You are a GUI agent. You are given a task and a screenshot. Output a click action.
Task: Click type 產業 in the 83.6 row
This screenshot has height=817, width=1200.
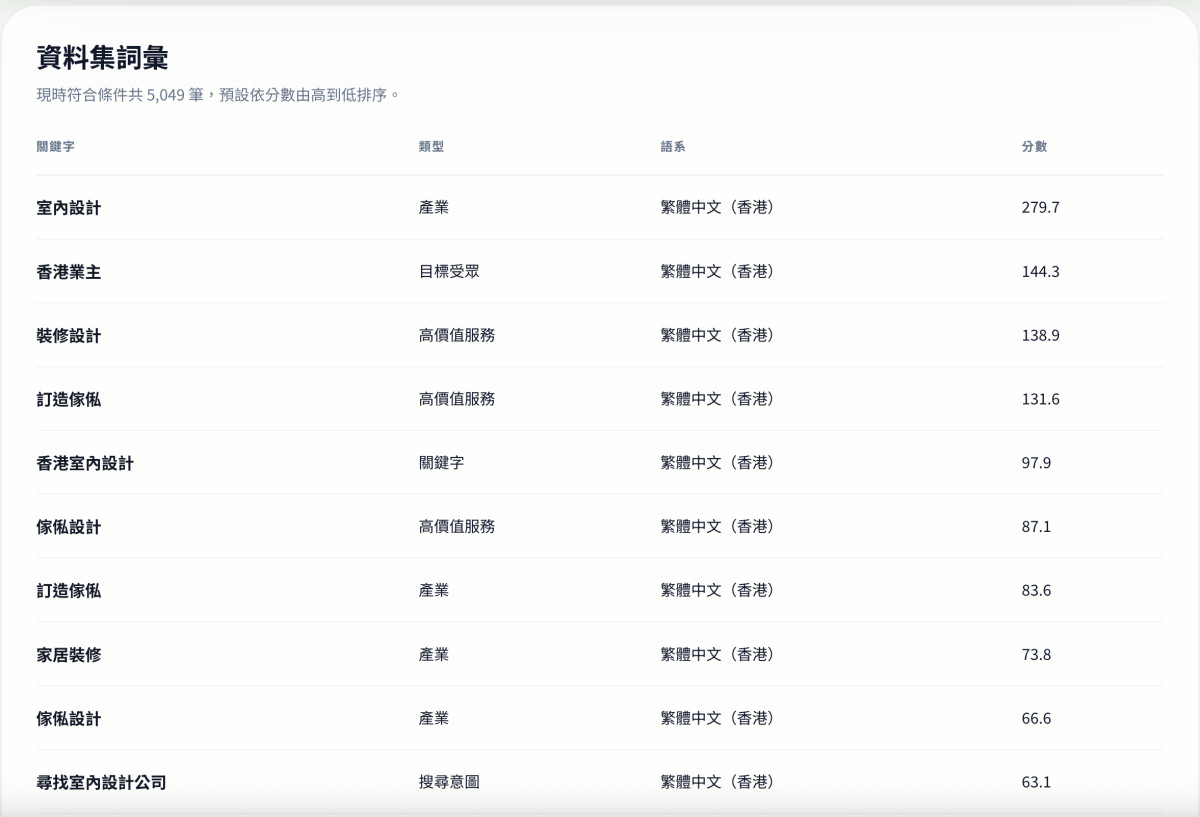434,590
